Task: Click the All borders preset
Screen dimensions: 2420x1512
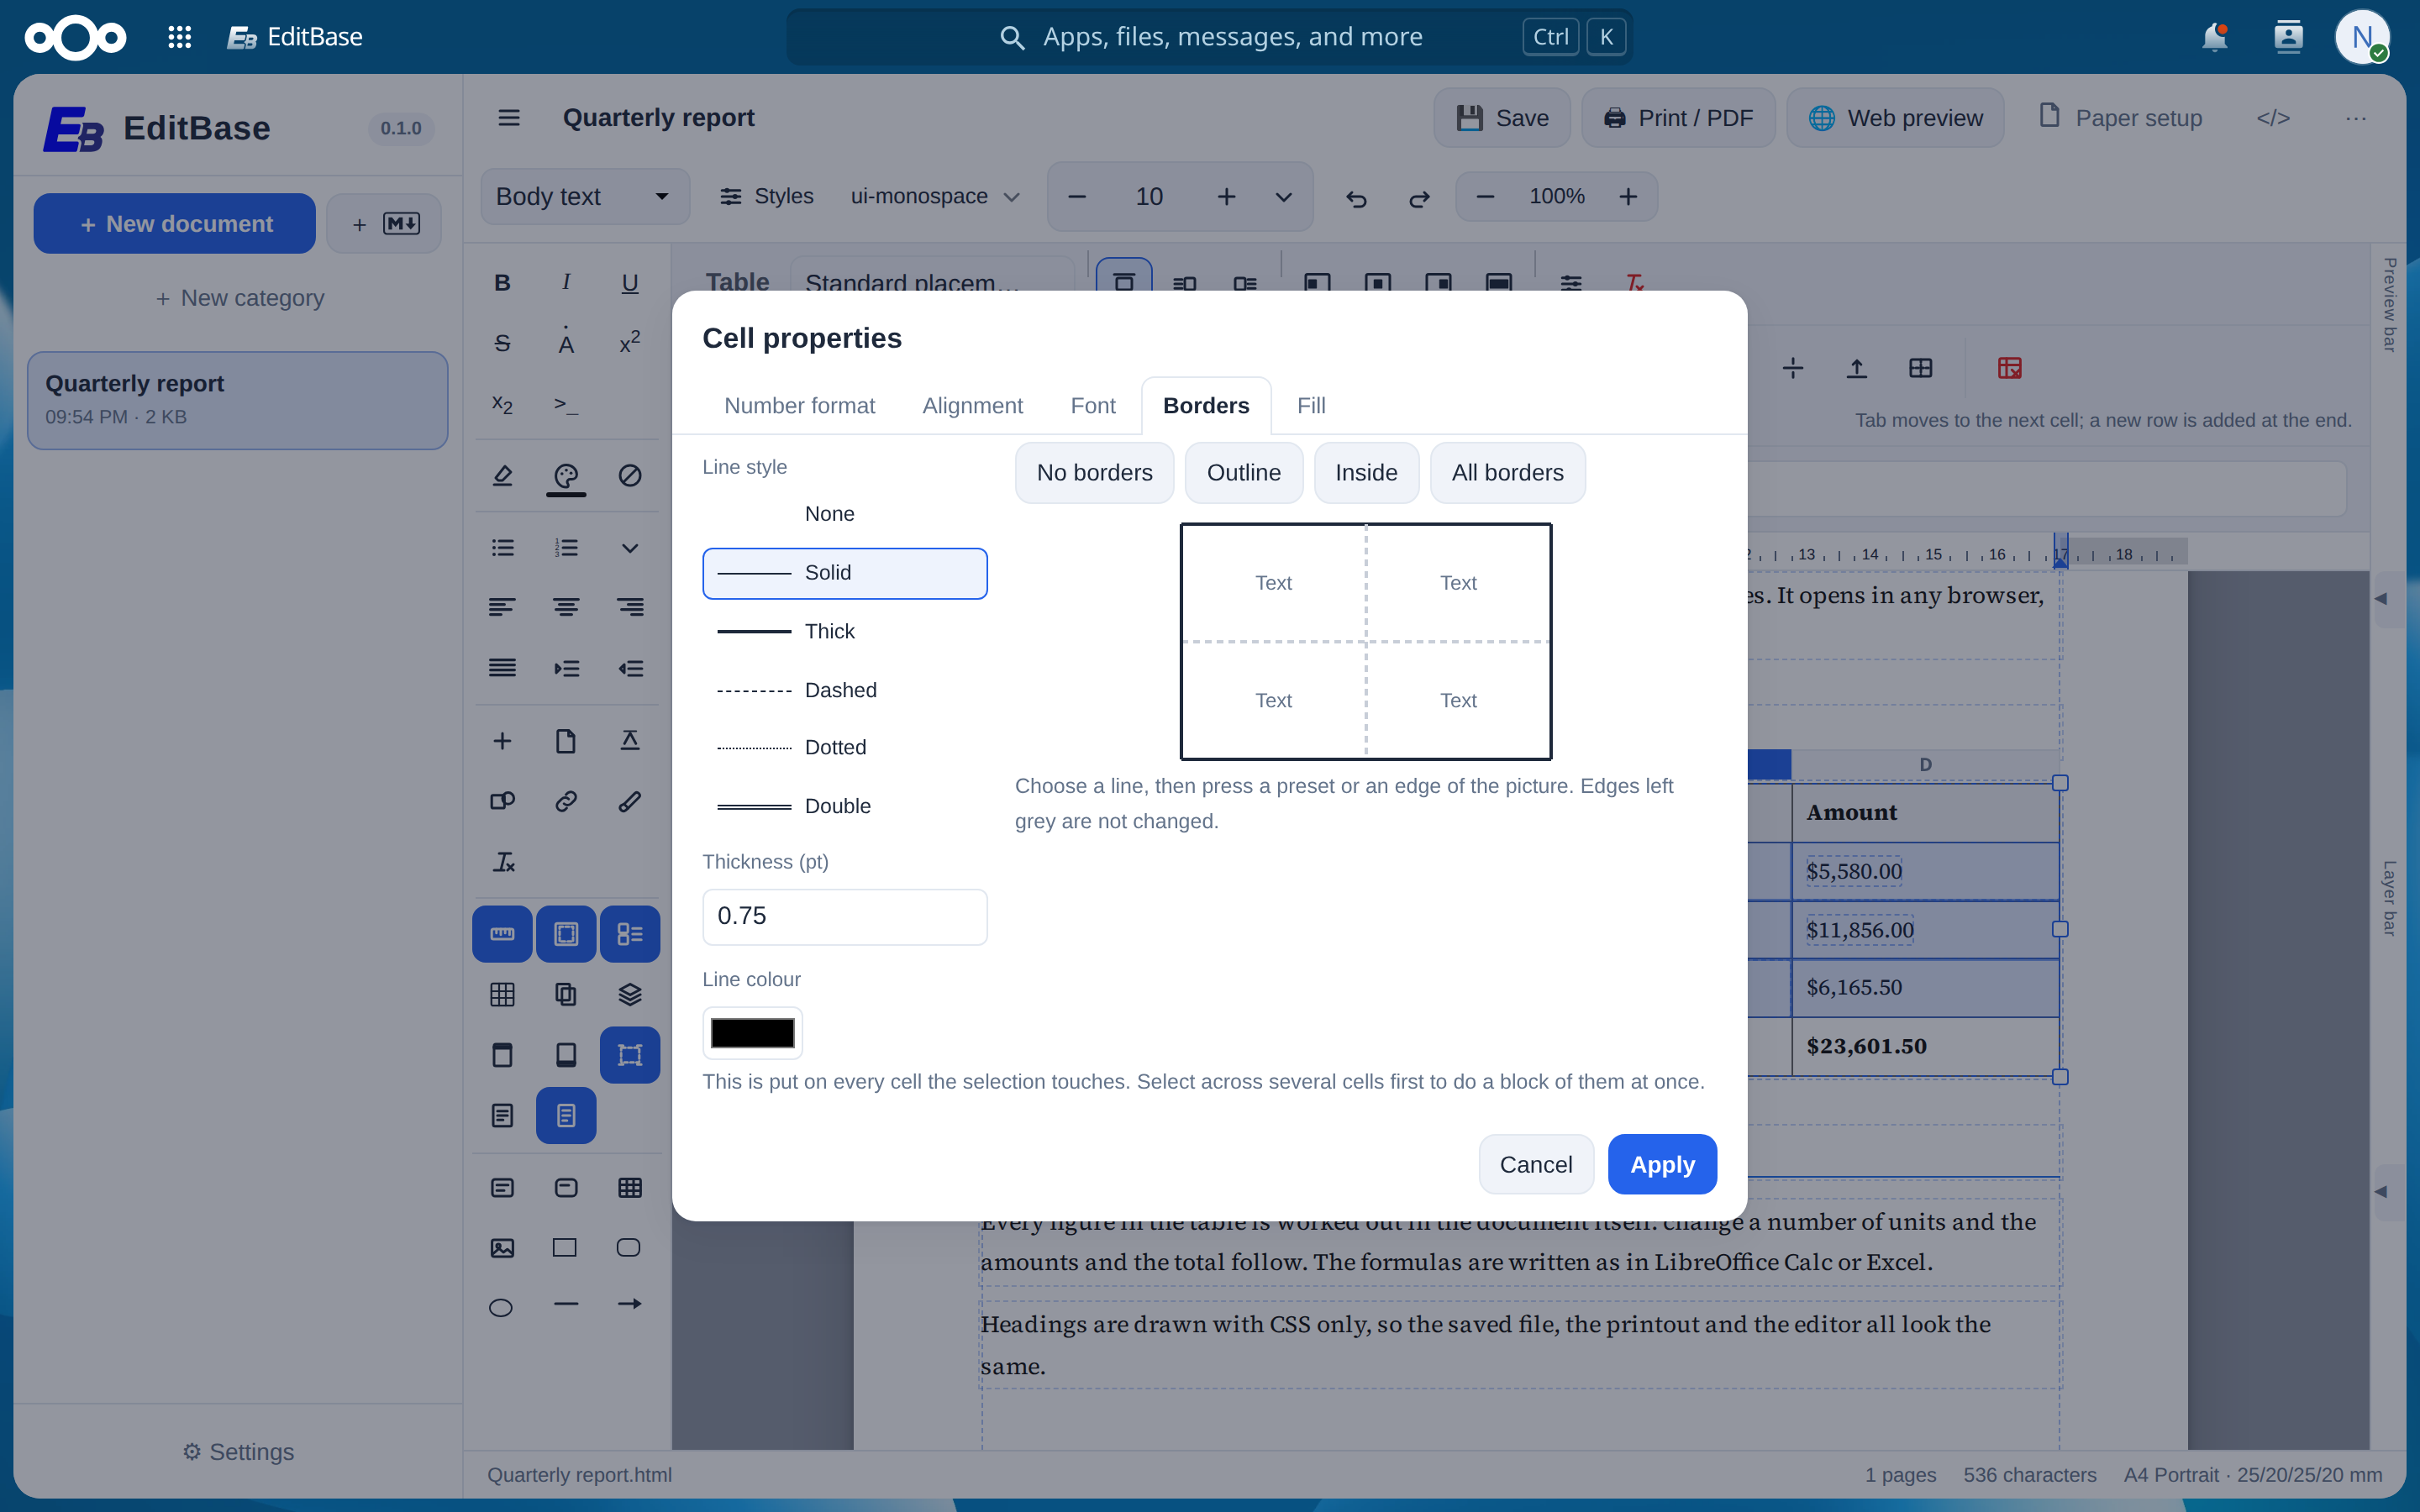Action: pyautogui.click(x=1507, y=473)
